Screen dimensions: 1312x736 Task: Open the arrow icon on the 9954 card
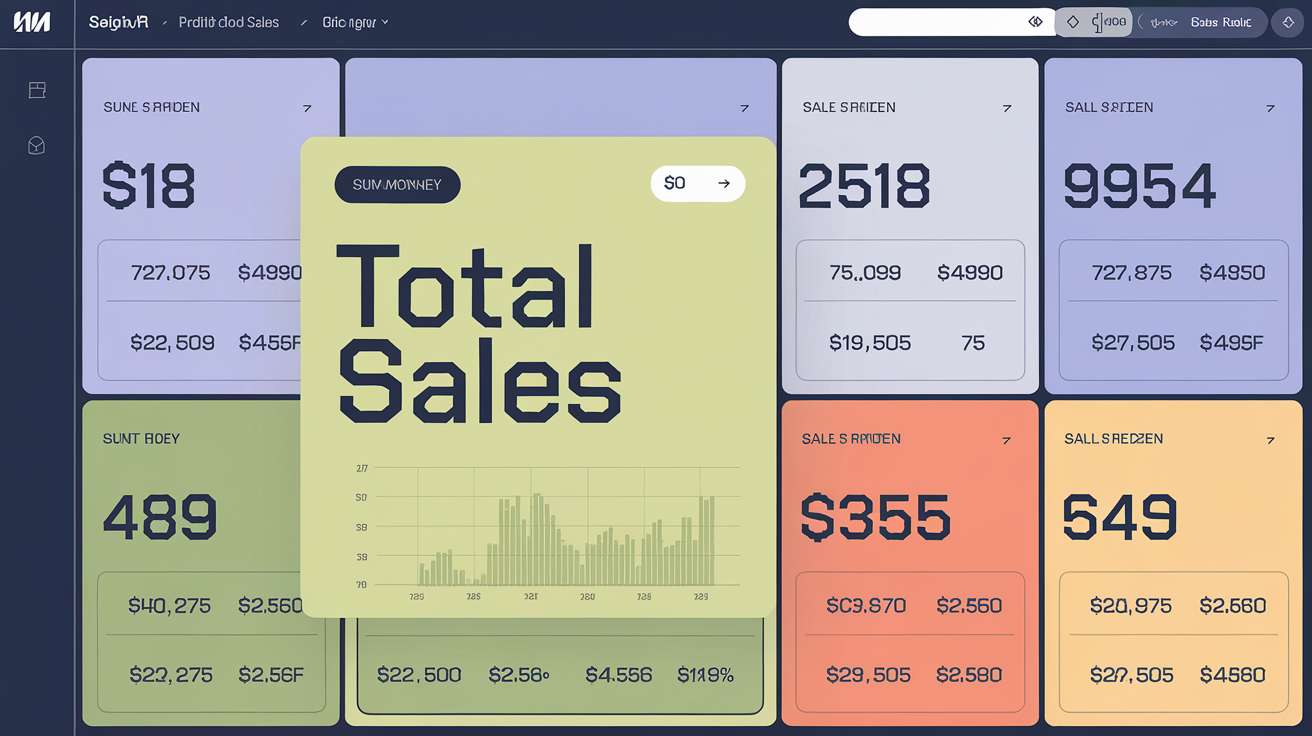click(1270, 108)
